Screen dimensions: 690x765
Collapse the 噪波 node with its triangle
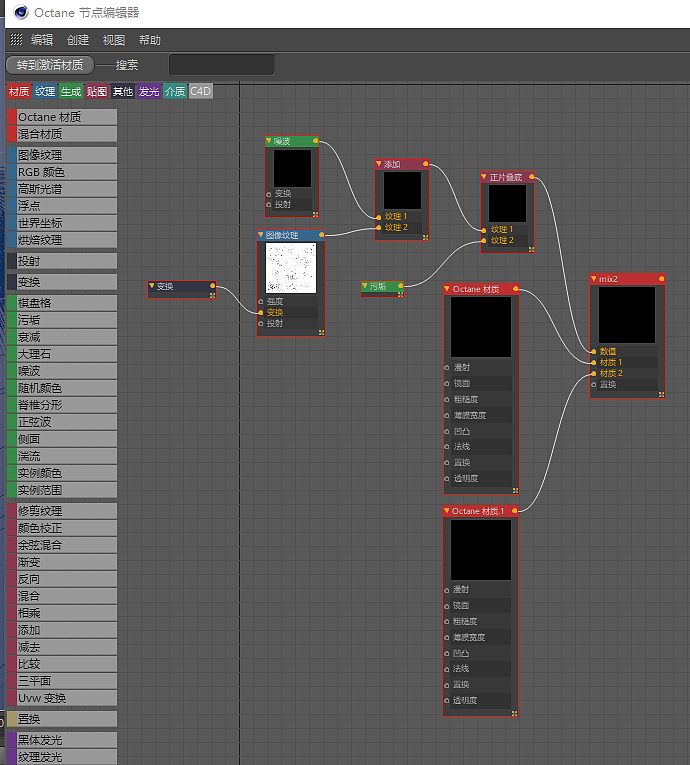click(x=268, y=141)
